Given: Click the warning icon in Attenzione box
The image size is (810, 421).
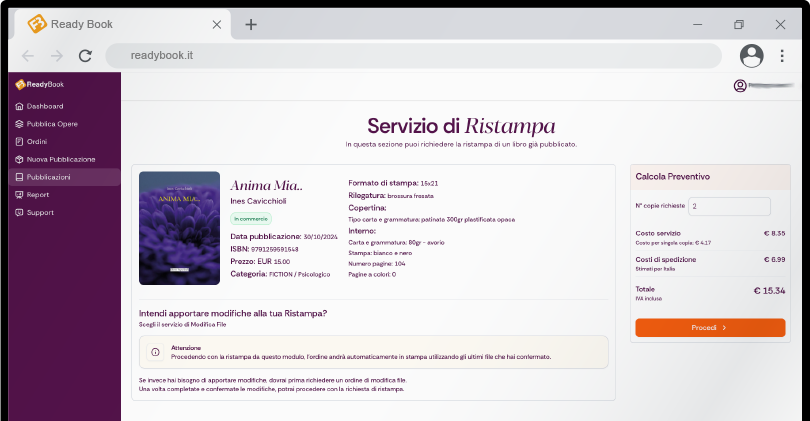Looking at the screenshot, I should (x=155, y=352).
